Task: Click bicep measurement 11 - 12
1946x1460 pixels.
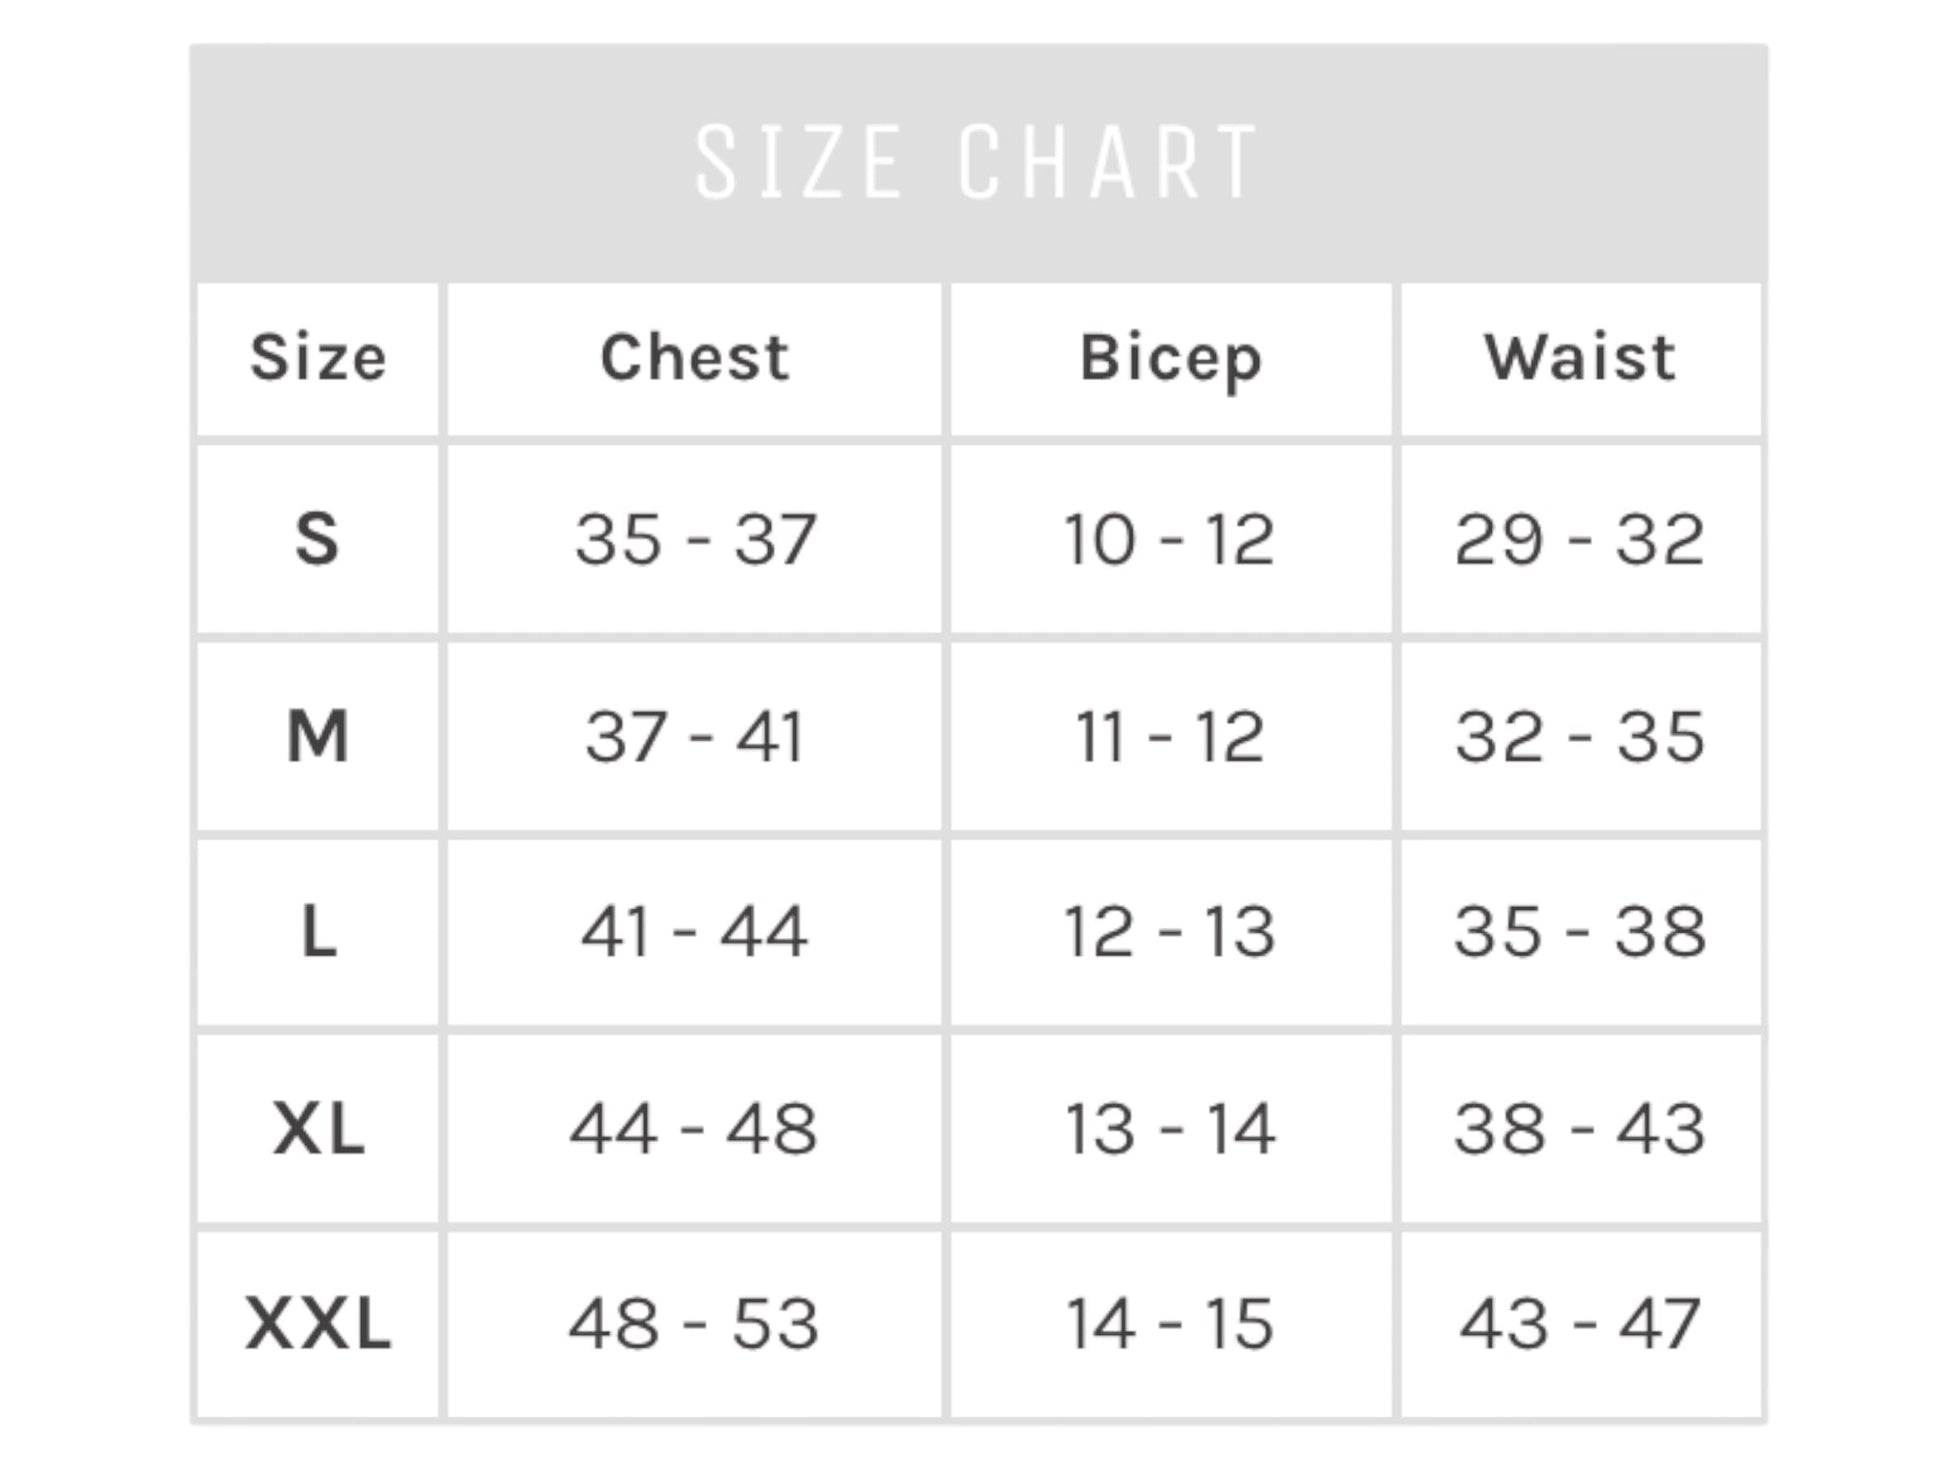Action: click(x=1169, y=737)
